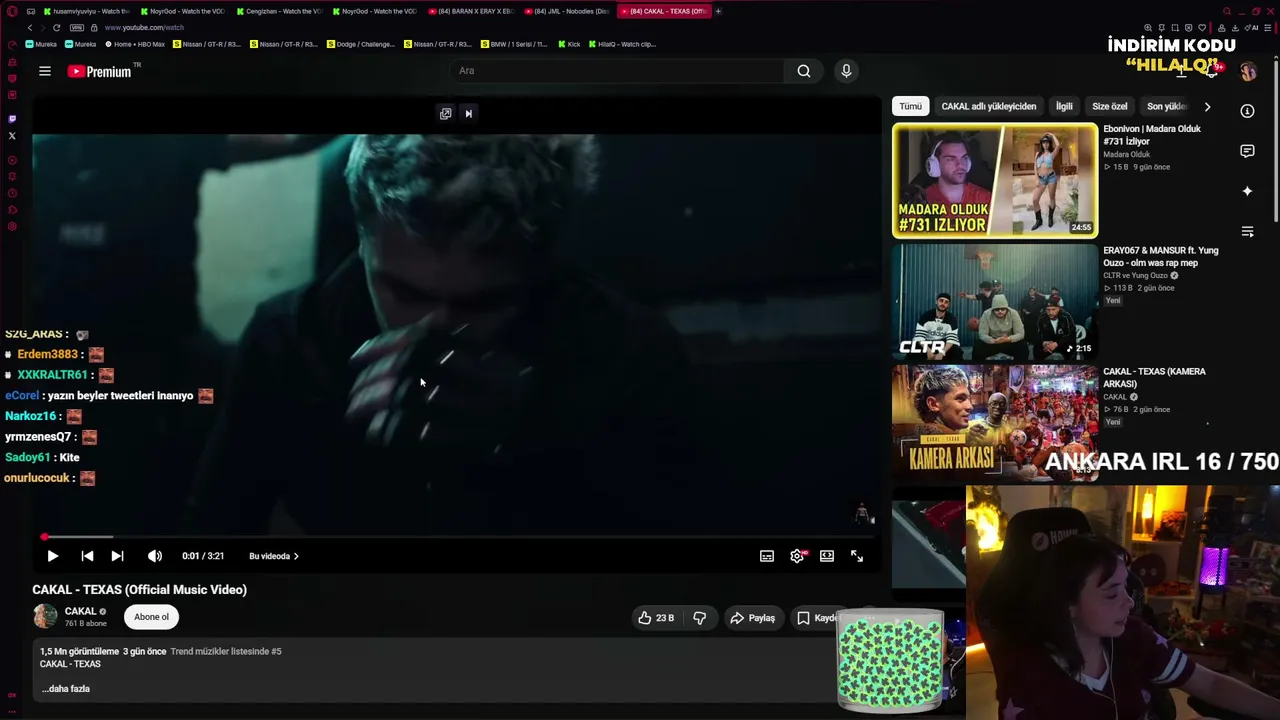Toggle the browser VPN badge

tap(77, 28)
